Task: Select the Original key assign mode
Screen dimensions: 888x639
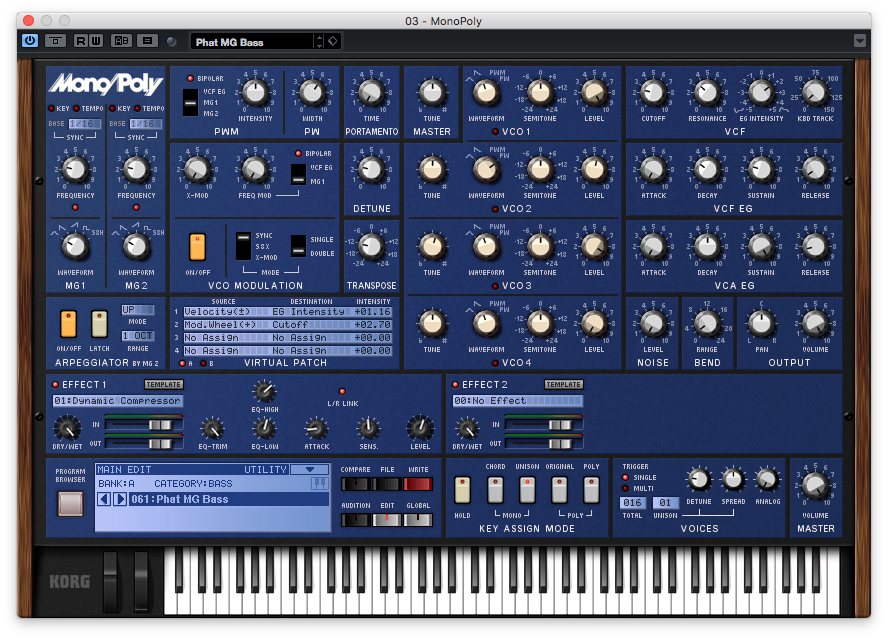Action: click(559, 490)
